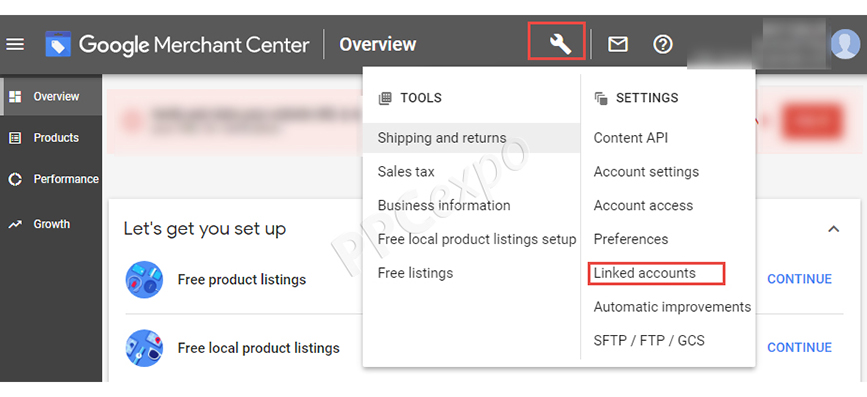Go to Overview in the sidebar
867x397 pixels.
coord(51,96)
